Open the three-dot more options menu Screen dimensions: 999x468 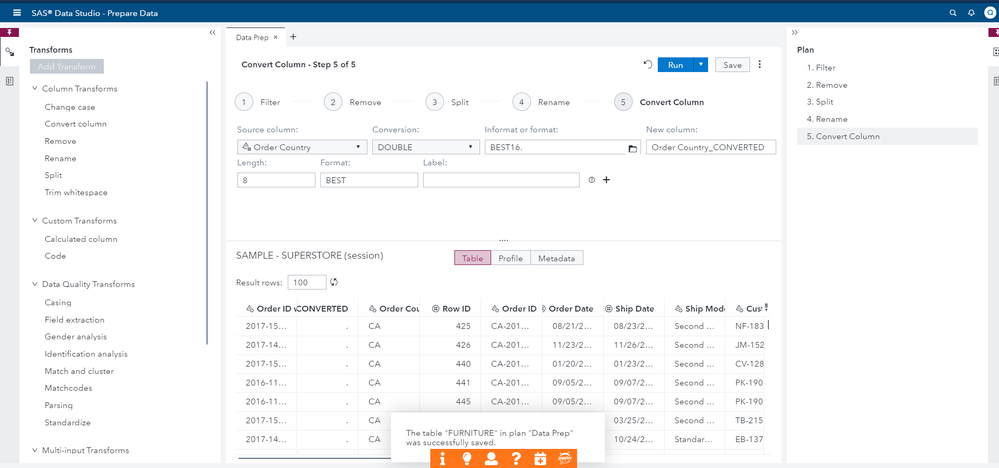(x=760, y=65)
